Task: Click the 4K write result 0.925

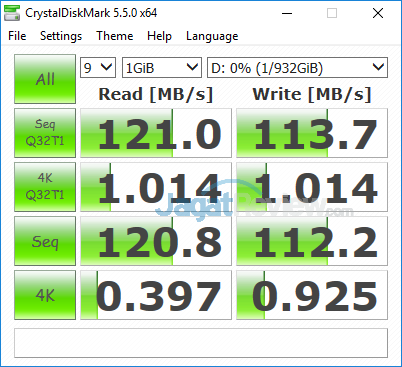Action: click(x=312, y=295)
